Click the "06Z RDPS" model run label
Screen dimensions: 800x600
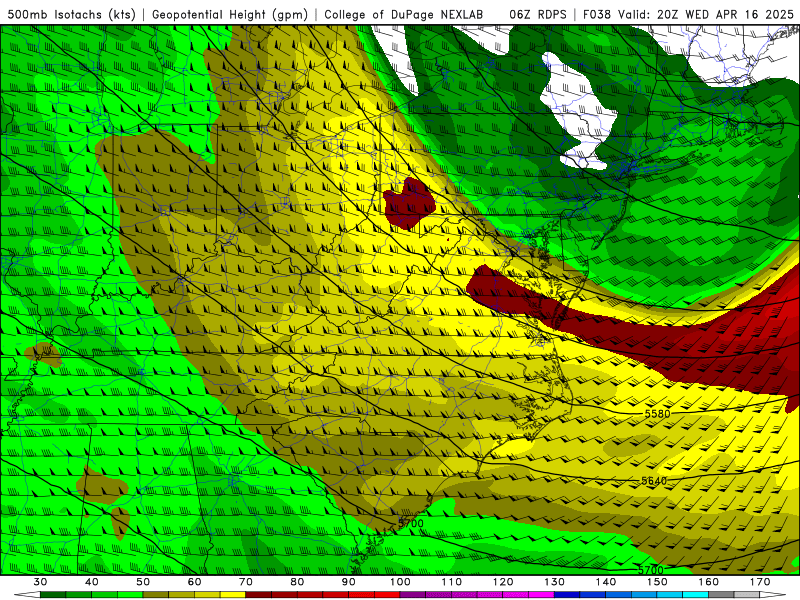538,14
